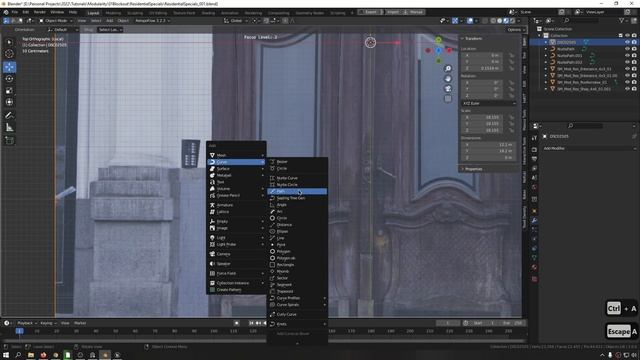Select Armature in the Add menu
This screenshot has width=640, height=360.
(x=236, y=205)
